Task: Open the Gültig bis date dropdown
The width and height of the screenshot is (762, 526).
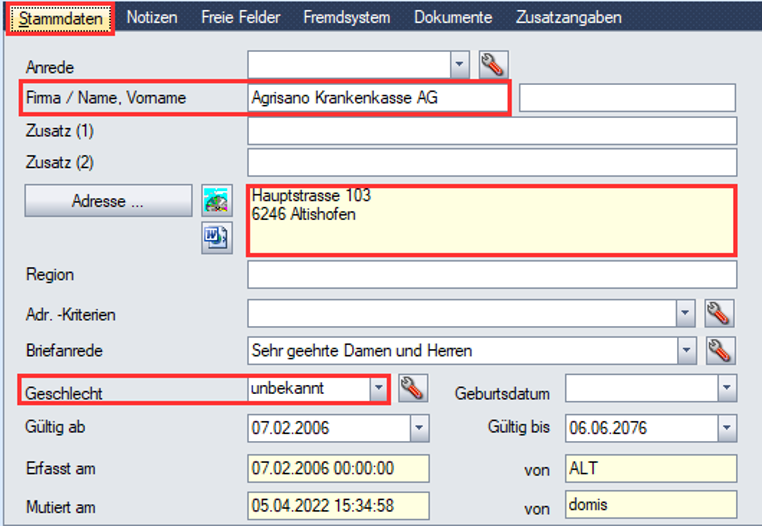Action: (x=727, y=428)
